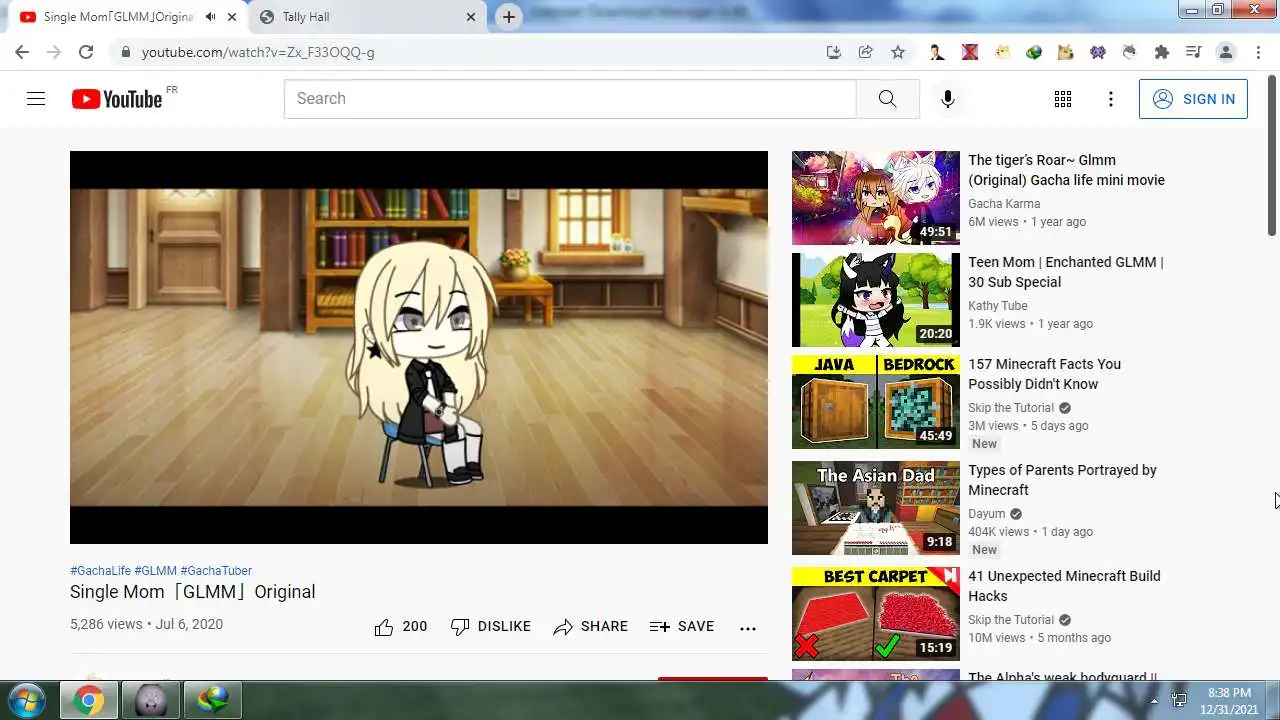Viewport: 1280px width, 720px height.
Task: Open 'Types of Parents Portrayed by Minecraft' title
Action: pyautogui.click(x=1062, y=480)
